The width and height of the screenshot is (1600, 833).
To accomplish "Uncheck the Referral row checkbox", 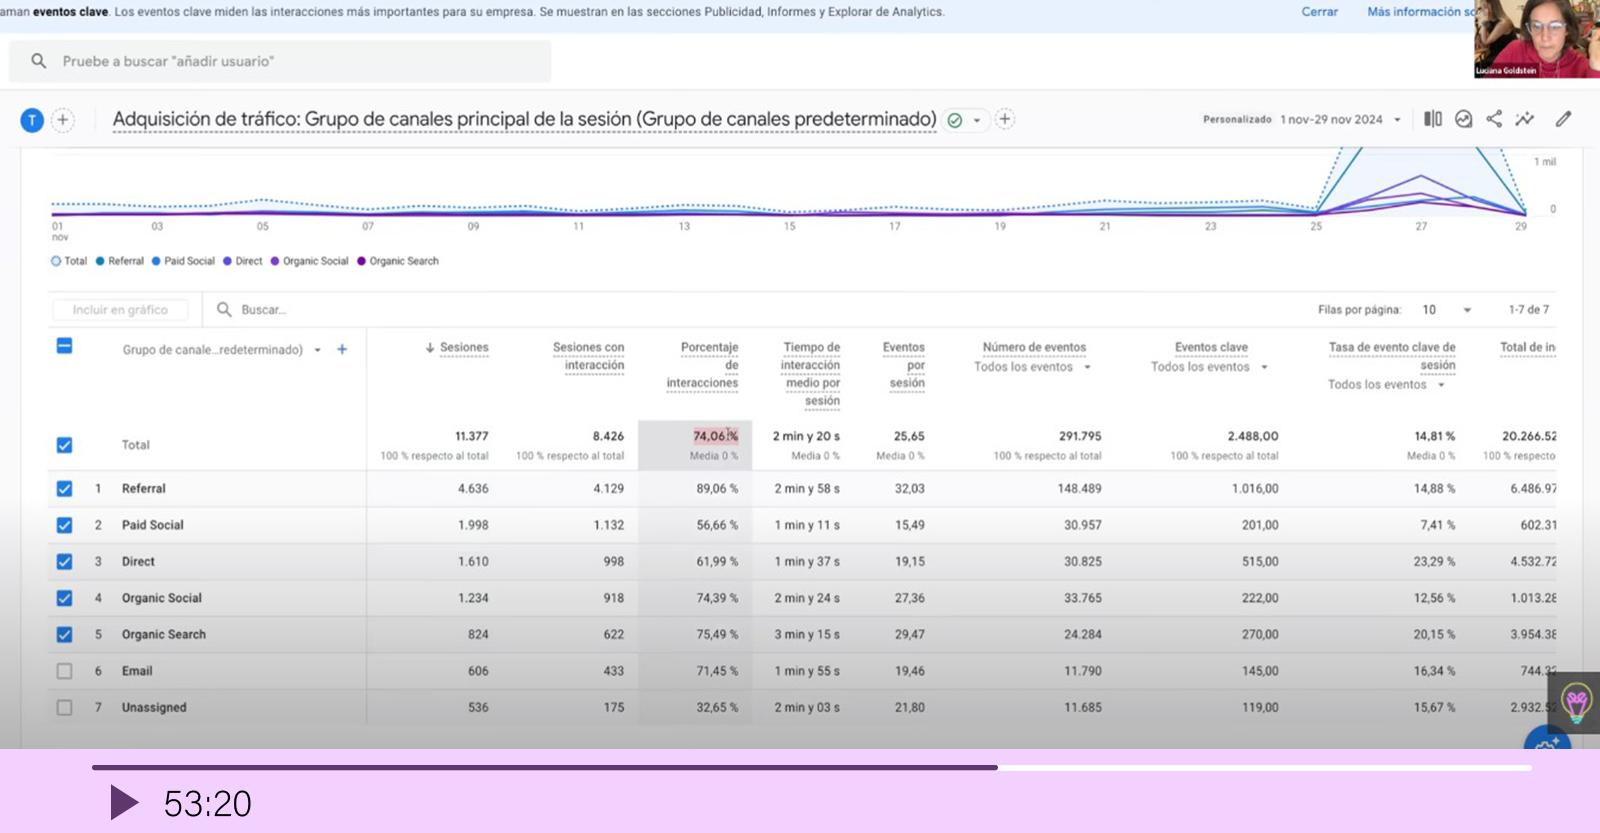I will 64,489.
